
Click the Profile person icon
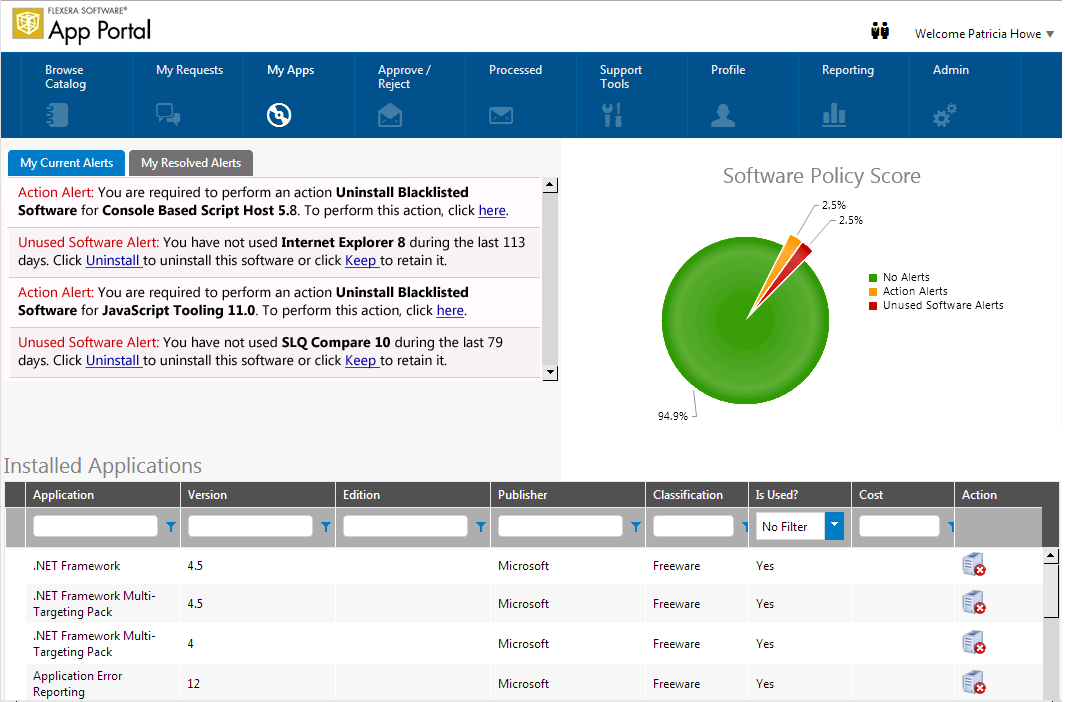tap(723, 115)
